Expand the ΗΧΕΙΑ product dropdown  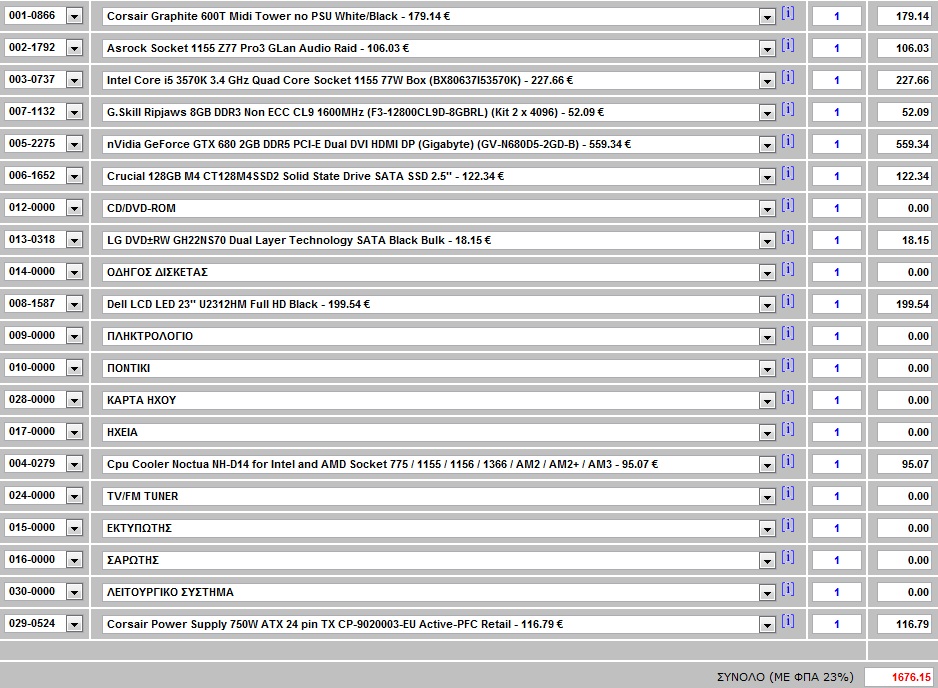(767, 433)
